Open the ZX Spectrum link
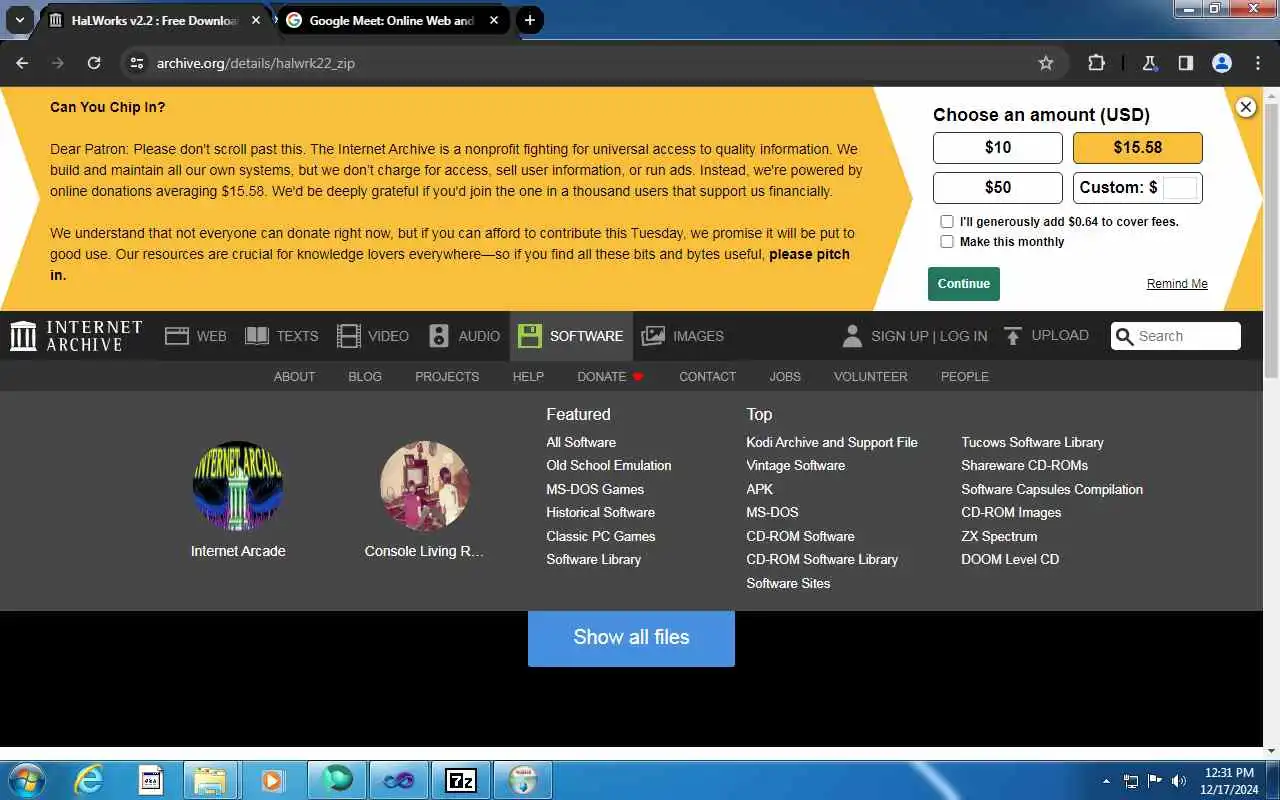Image resolution: width=1280 pixels, height=800 pixels. (999, 536)
